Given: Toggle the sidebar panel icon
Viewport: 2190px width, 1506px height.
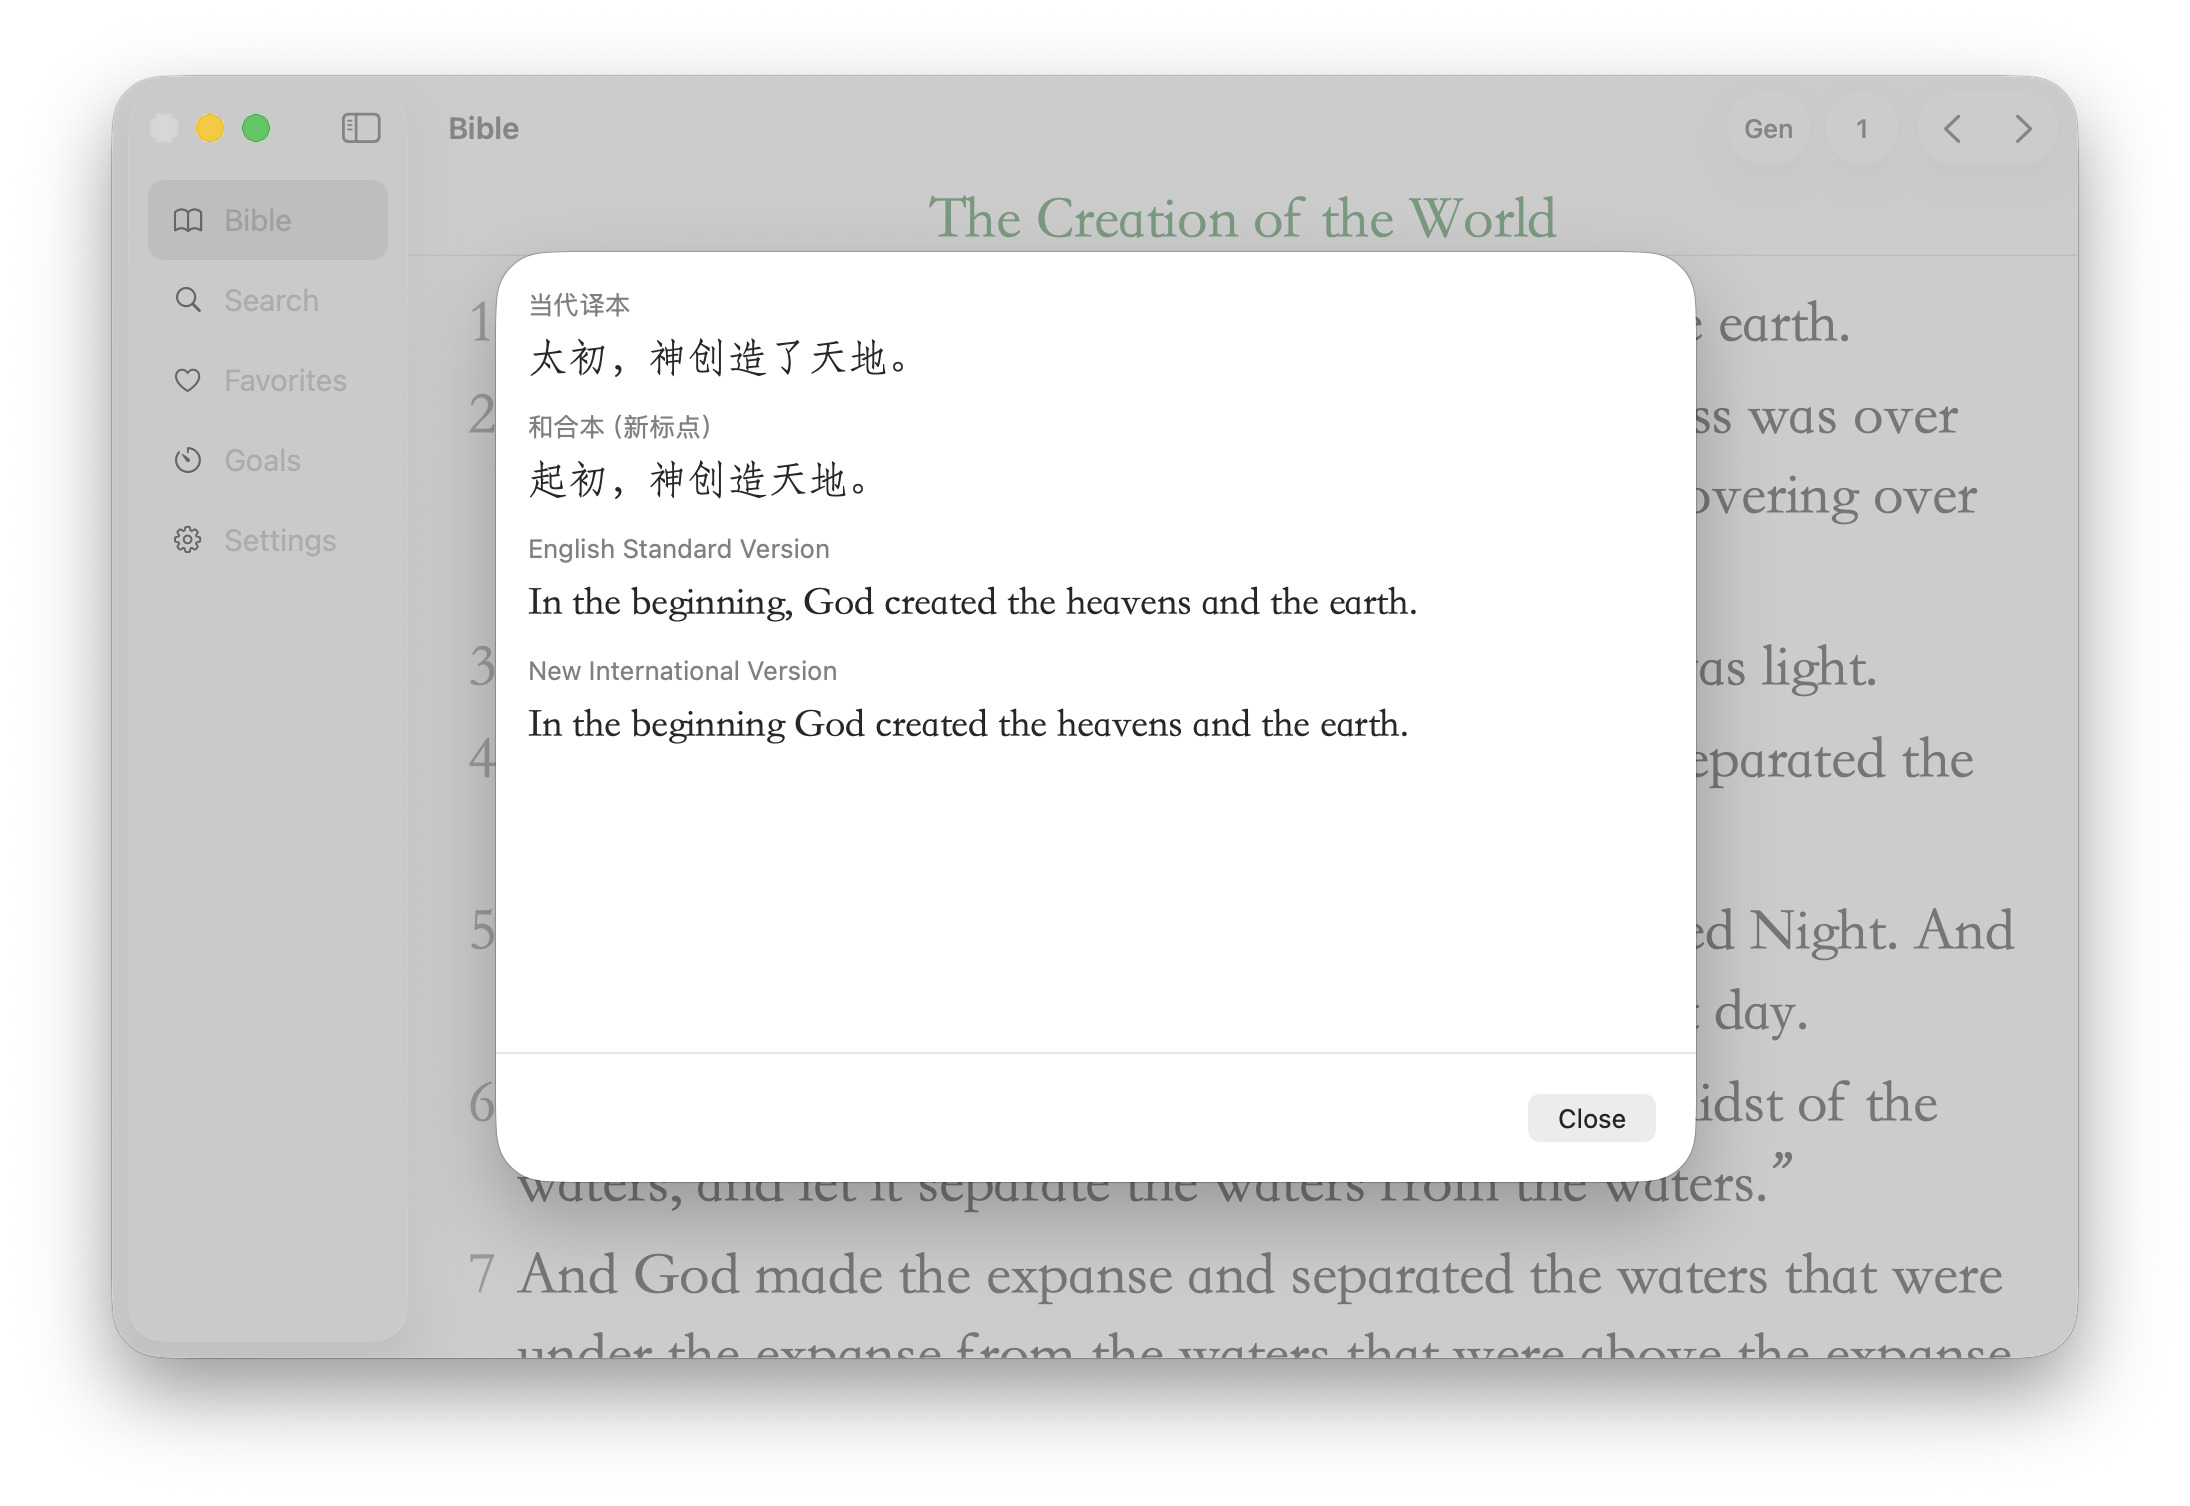Looking at the screenshot, I should 361,128.
